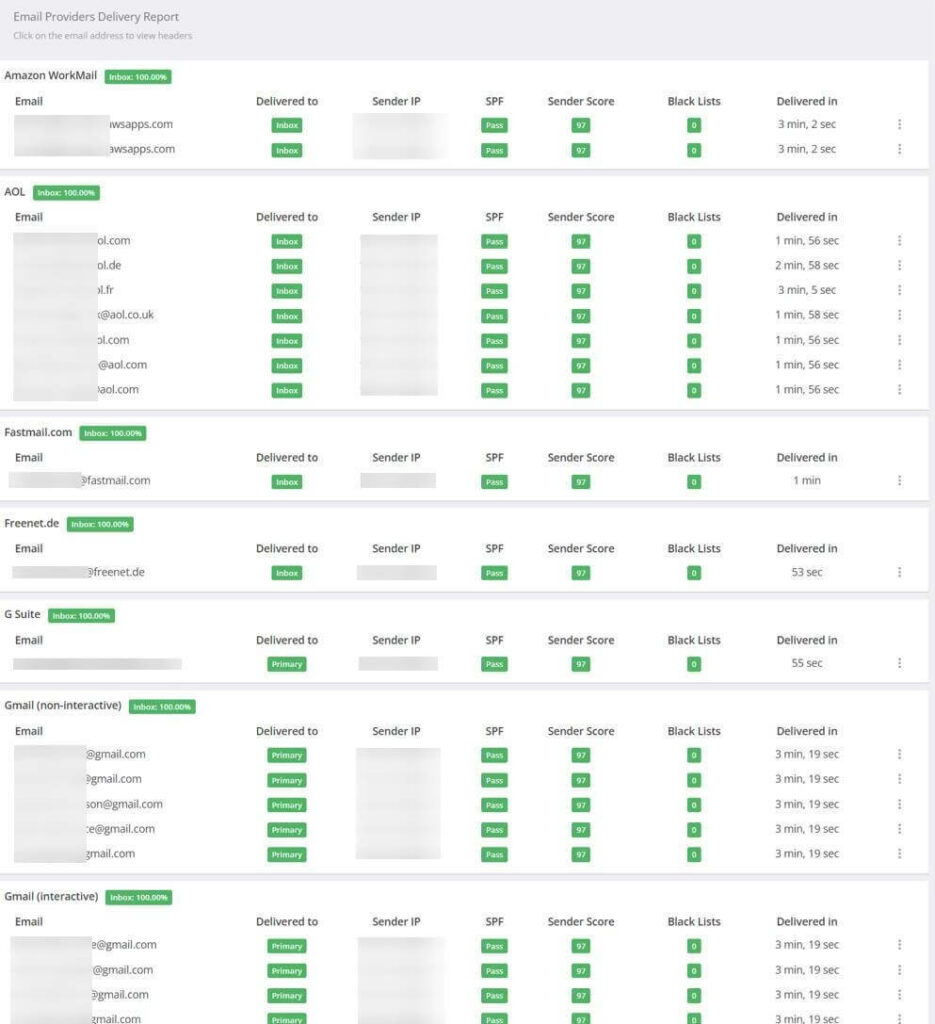The width and height of the screenshot is (935, 1024).
Task: Click the 'Sender Score' column header under Freenet.de
Action: click(581, 549)
